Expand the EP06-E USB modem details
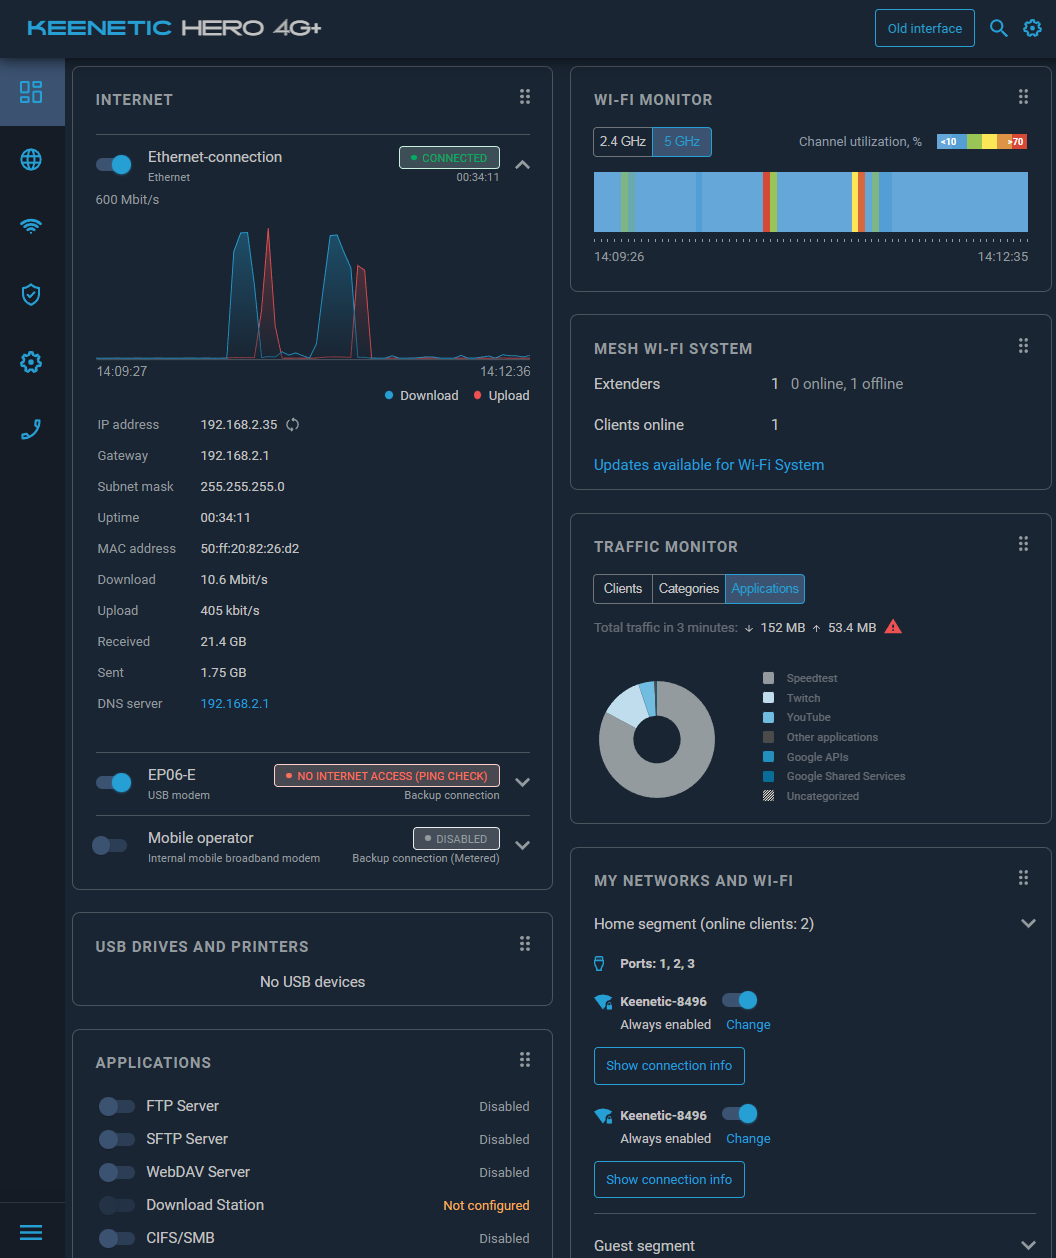The image size is (1056, 1258). point(522,782)
